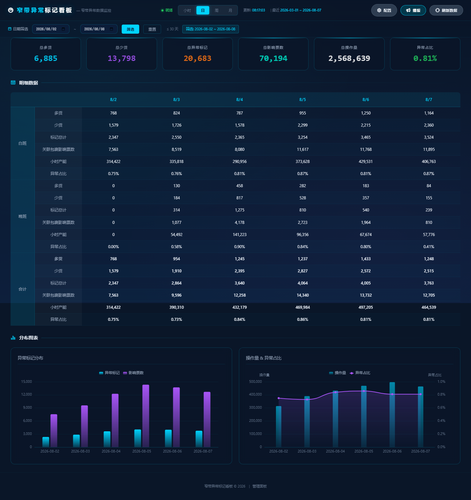
Task: Click the calendar icon beside the date filter label
Action: click(10, 29)
